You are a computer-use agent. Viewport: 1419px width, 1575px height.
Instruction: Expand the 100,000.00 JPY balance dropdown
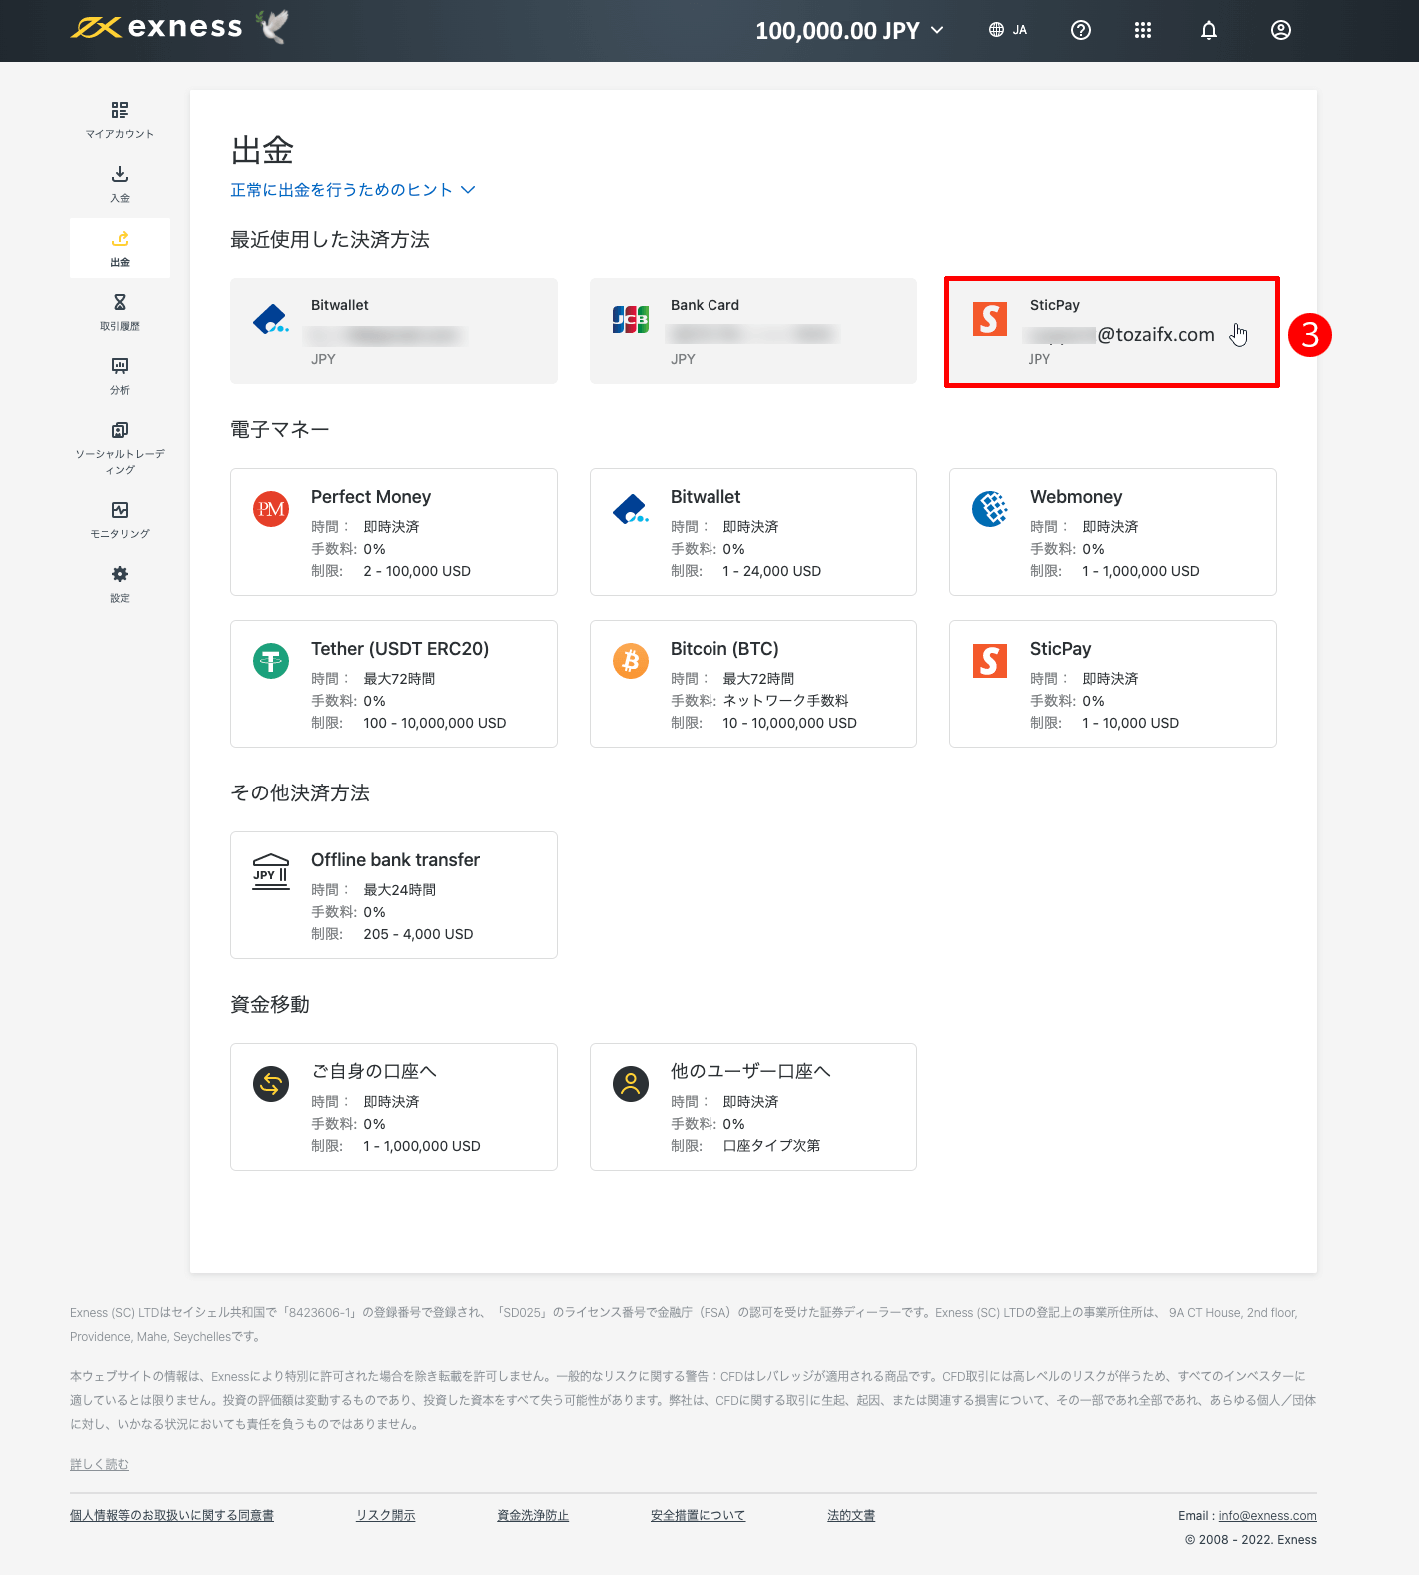click(x=849, y=30)
